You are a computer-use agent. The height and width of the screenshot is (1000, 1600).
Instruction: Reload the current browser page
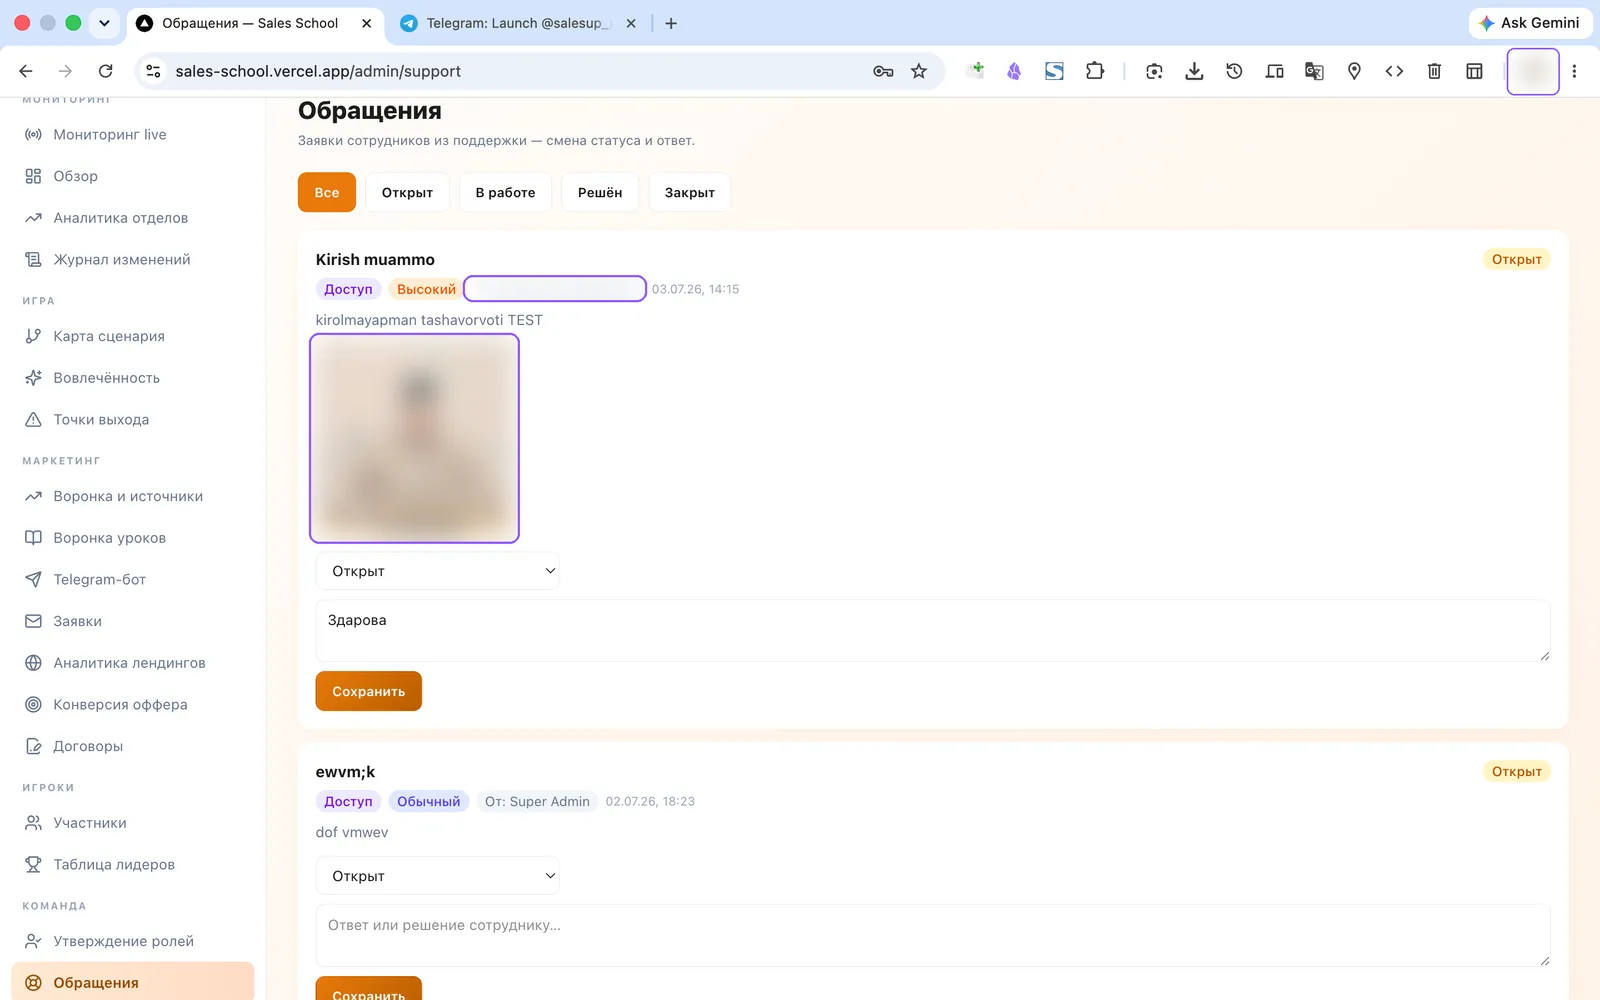pyautogui.click(x=105, y=71)
